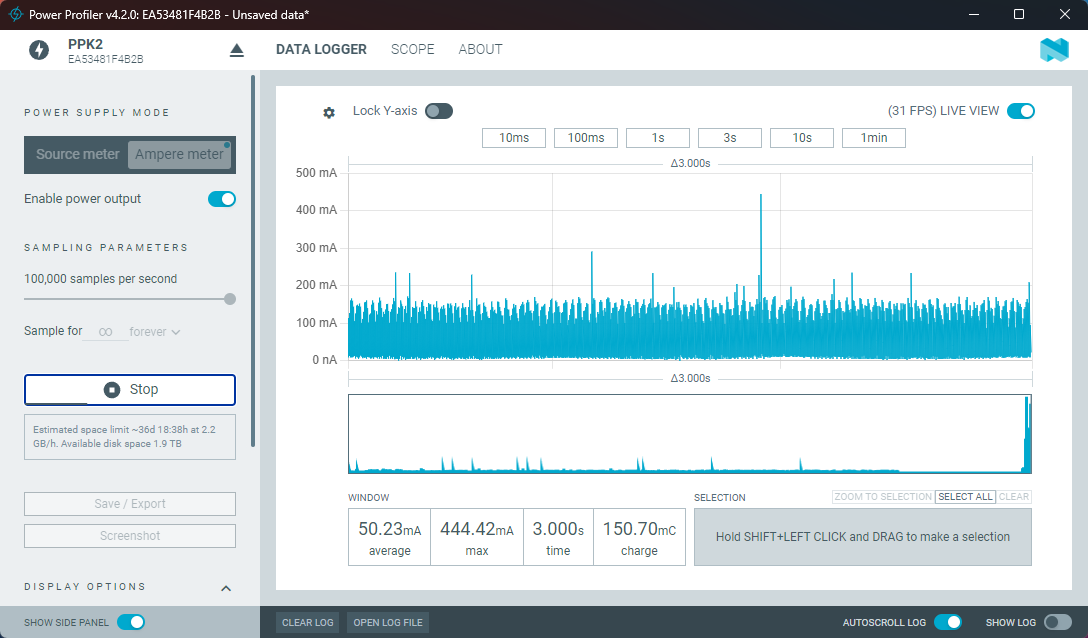This screenshot has height=638, width=1088.
Task: Turn off Enable power output
Action: (222, 199)
